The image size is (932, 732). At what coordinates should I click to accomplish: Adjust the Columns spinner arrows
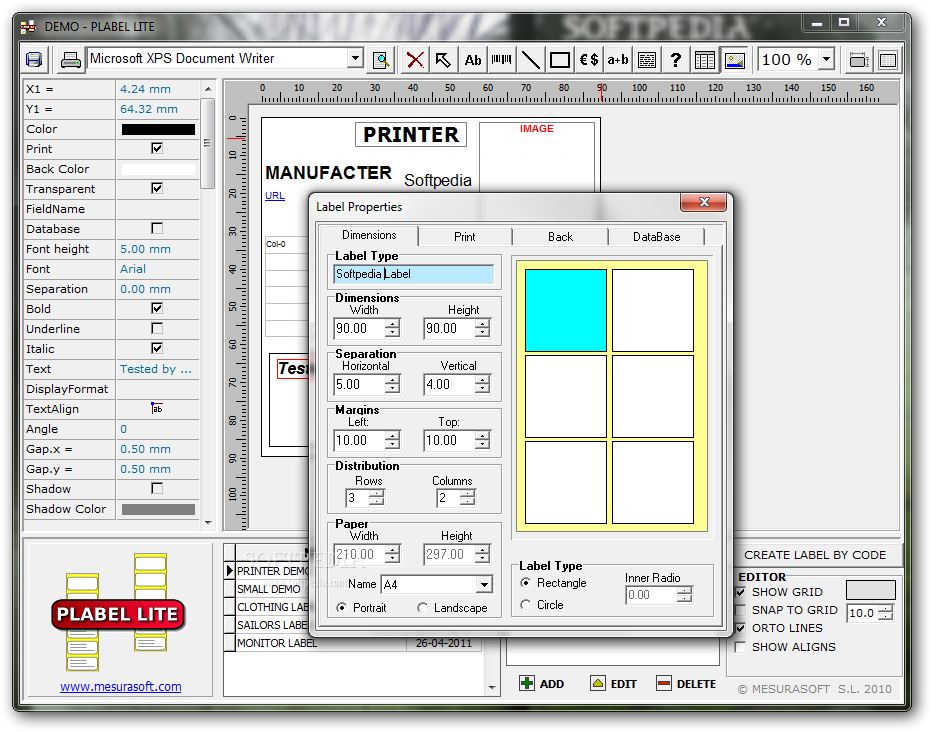click(468, 497)
